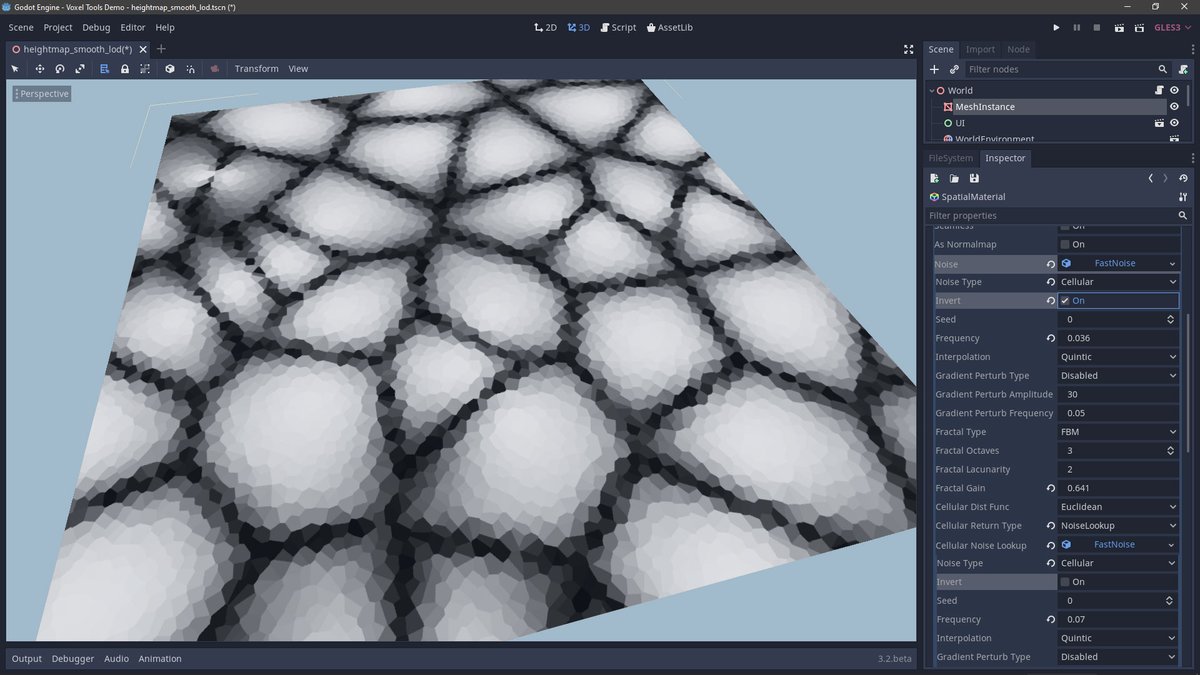The height and width of the screenshot is (675, 1200).
Task: Open the Script workspace
Action: 618,27
